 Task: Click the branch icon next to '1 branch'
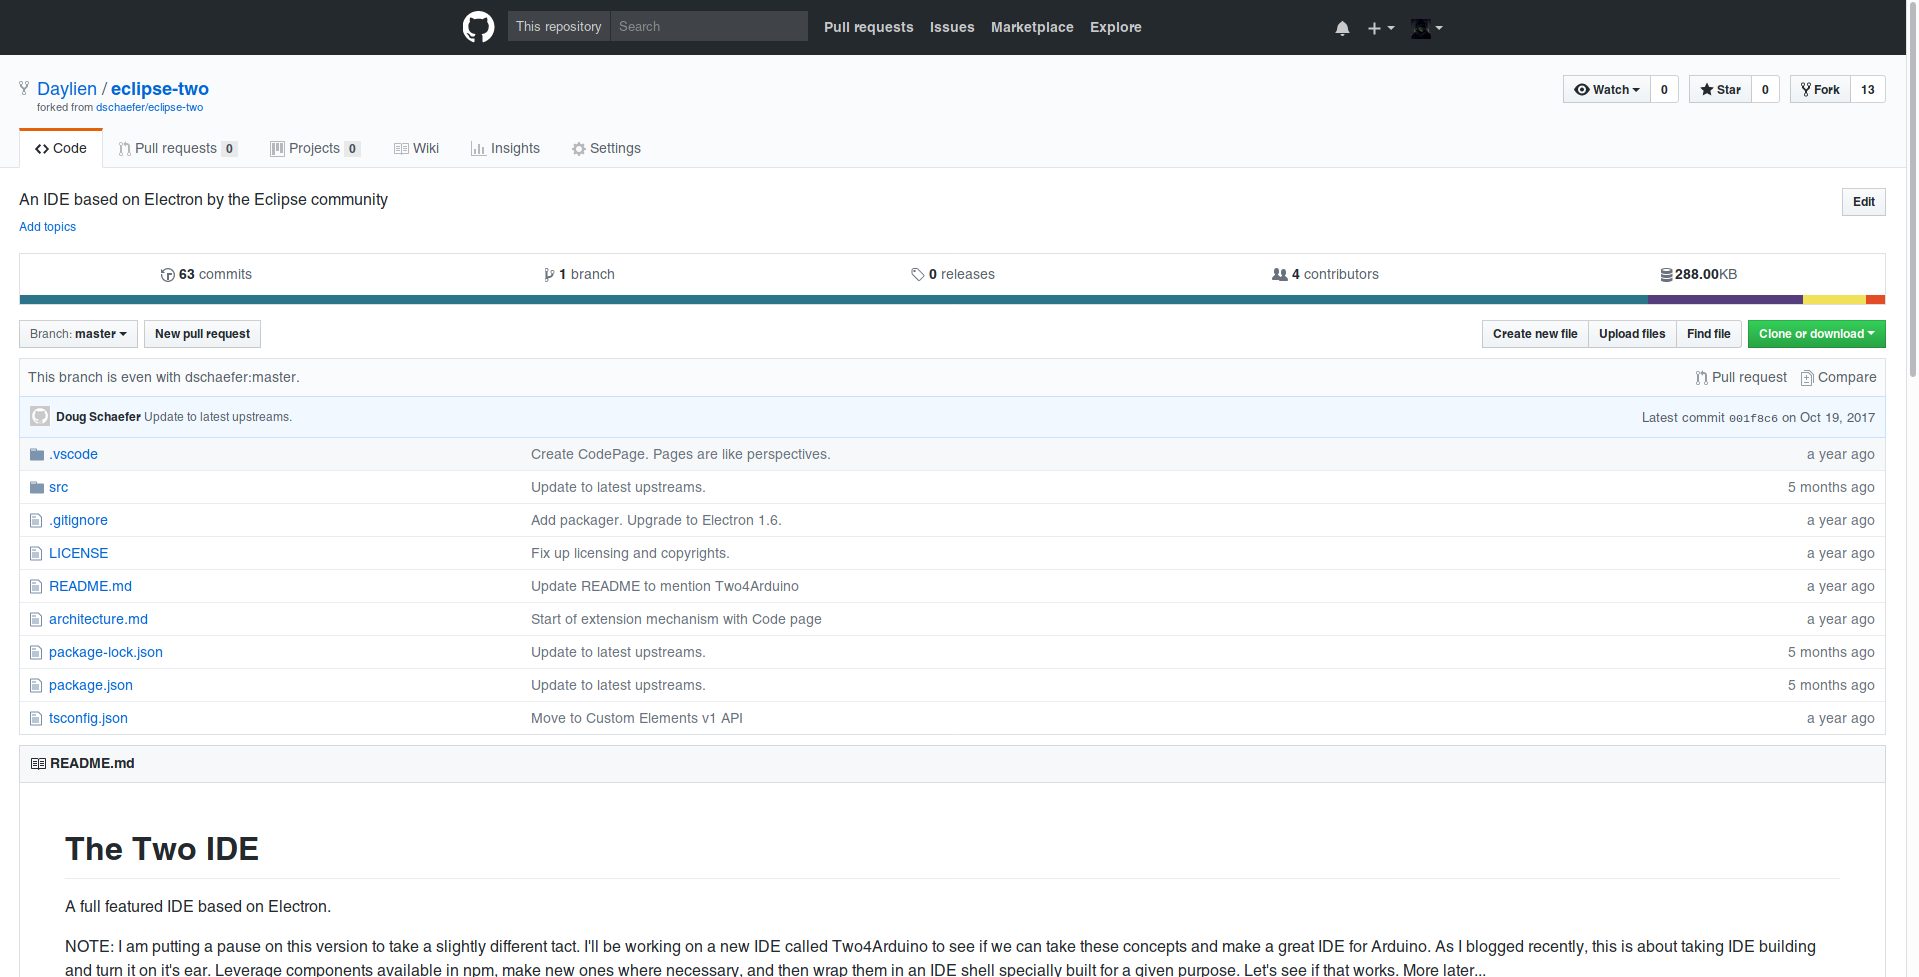pos(548,274)
